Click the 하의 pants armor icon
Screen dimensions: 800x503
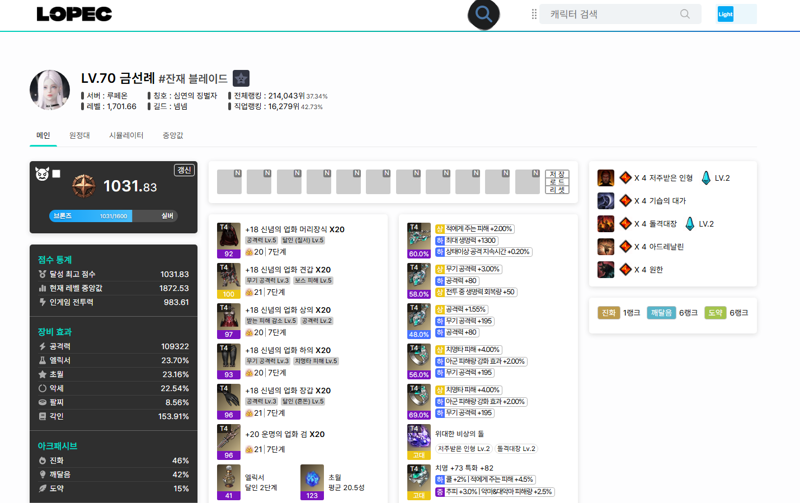(229, 361)
